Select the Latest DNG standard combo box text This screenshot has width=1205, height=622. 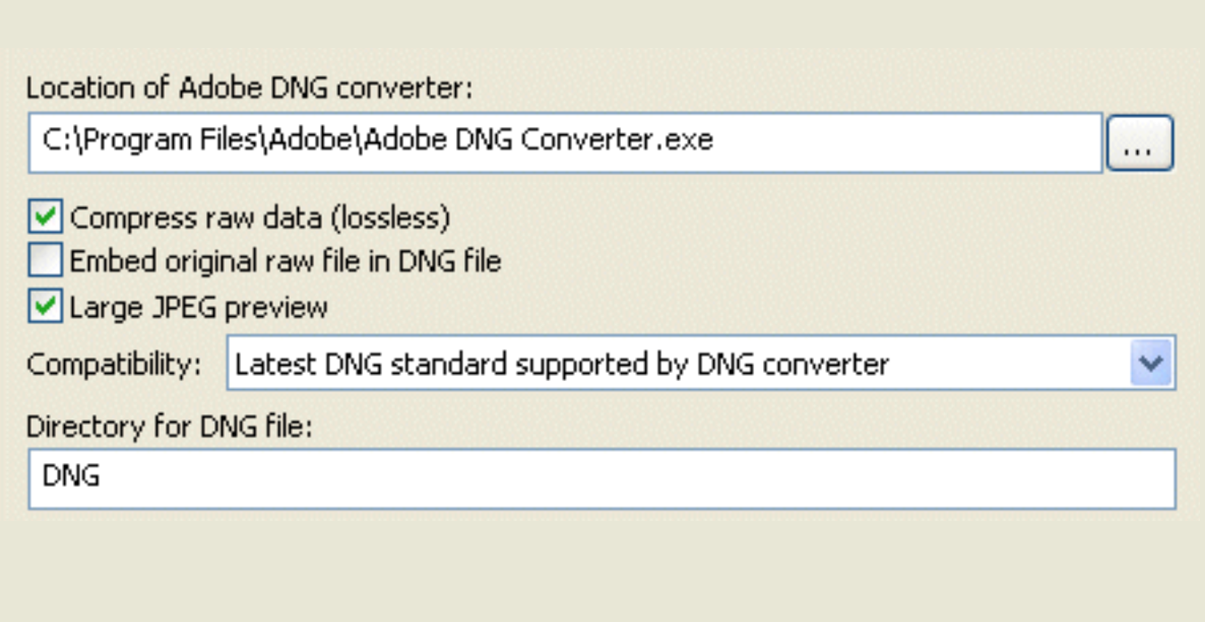[x=562, y=364]
